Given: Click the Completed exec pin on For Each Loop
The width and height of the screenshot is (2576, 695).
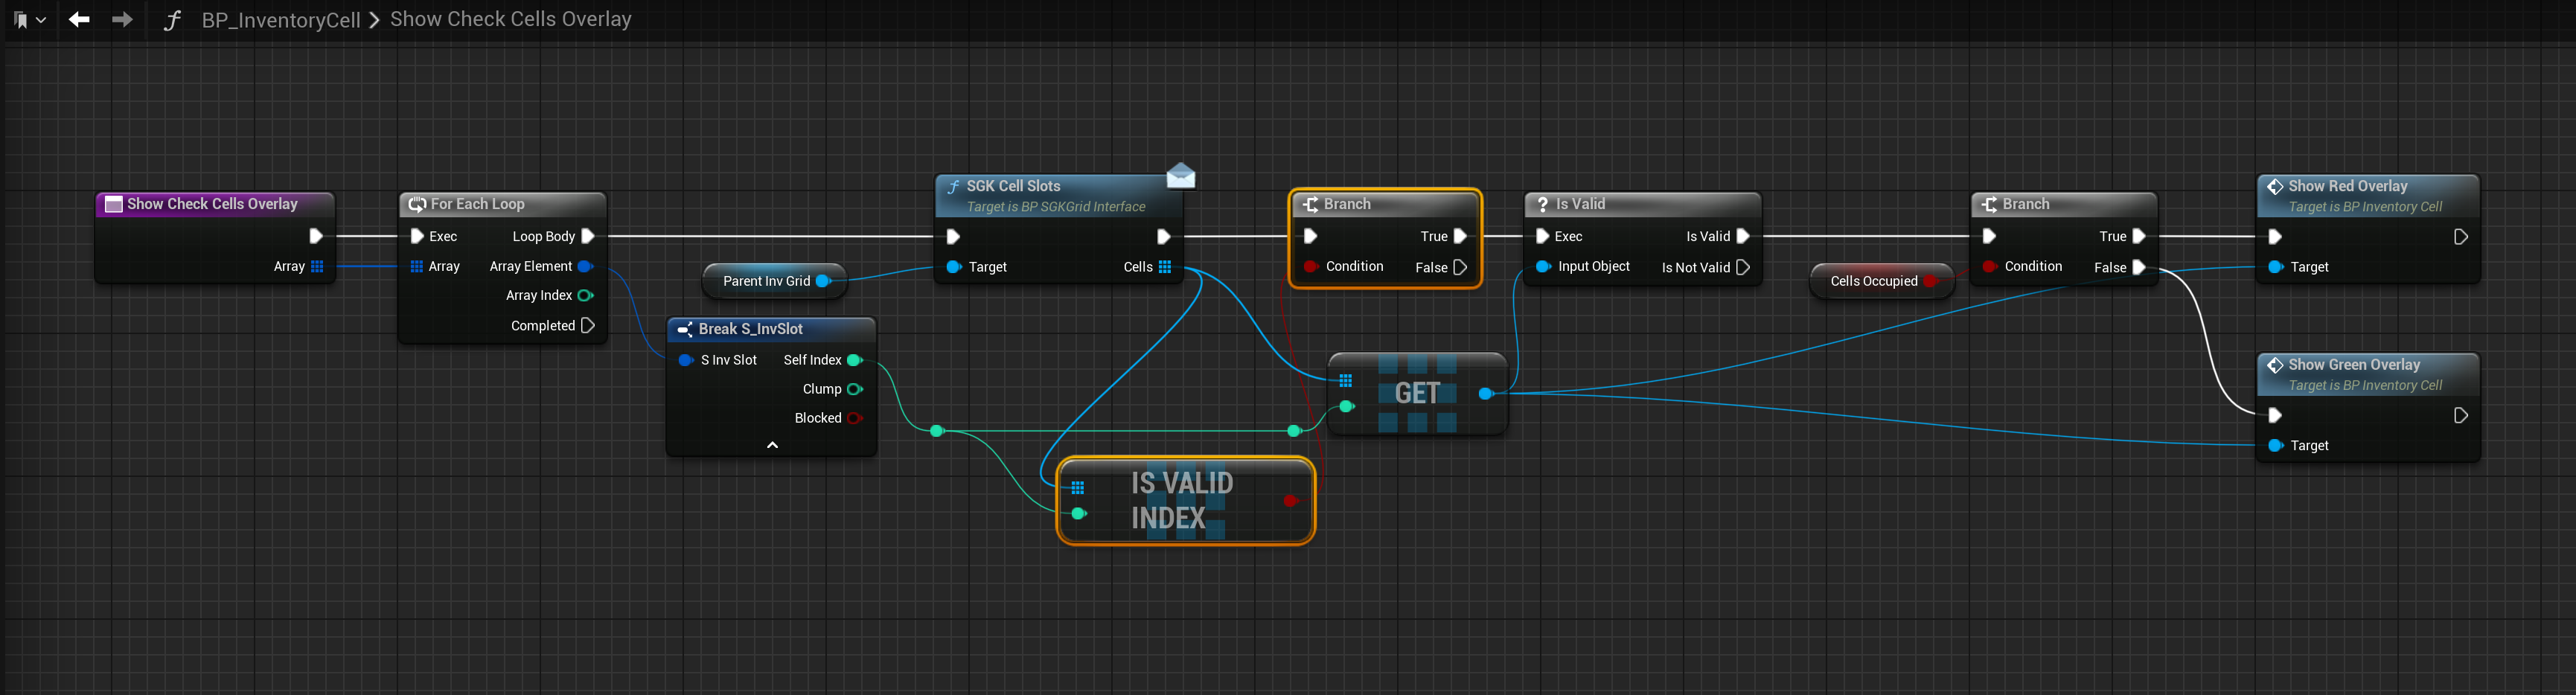Looking at the screenshot, I should click(x=588, y=326).
